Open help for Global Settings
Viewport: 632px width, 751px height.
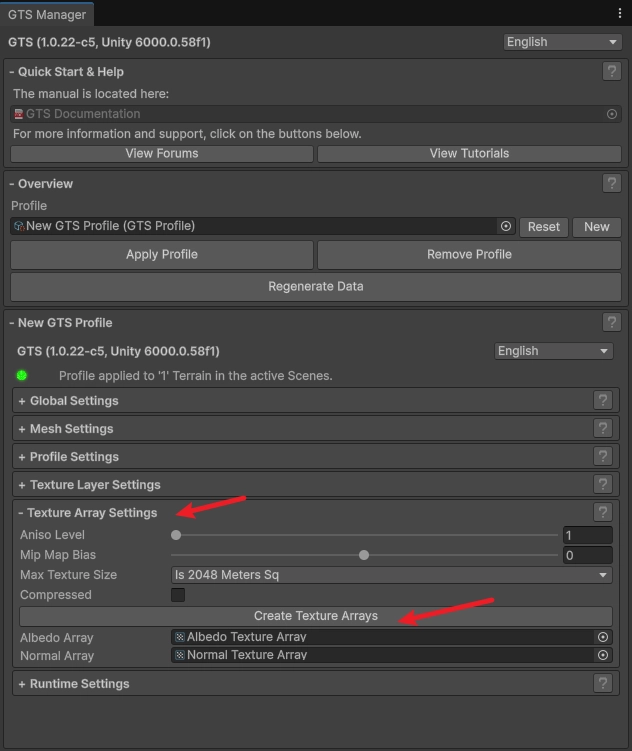pyautogui.click(x=603, y=400)
